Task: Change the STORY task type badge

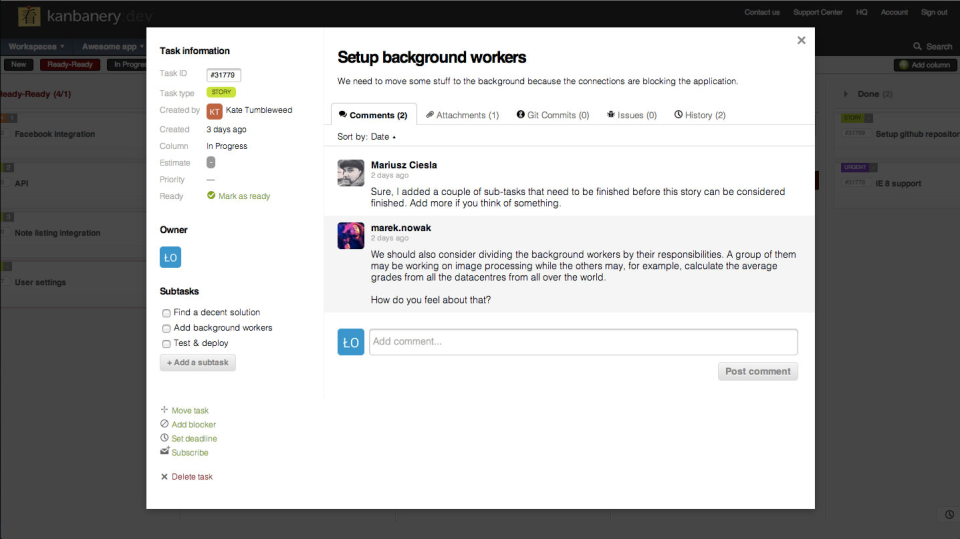Action: [x=221, y=92]
